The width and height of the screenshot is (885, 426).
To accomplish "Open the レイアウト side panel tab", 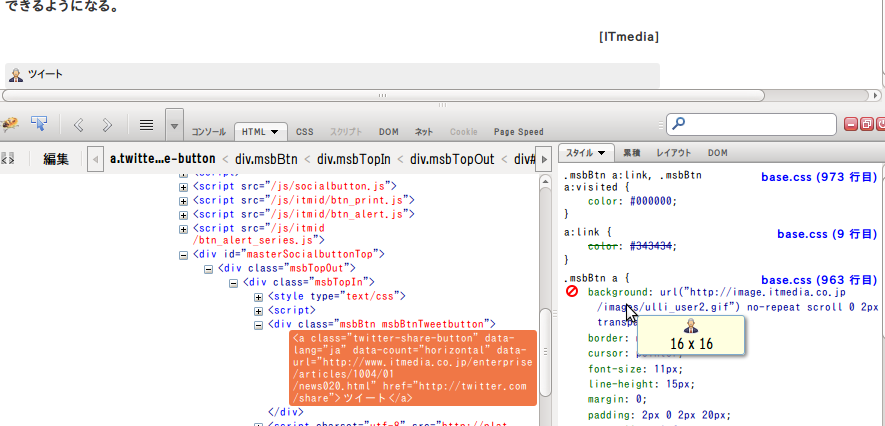I will click(x=673, y=153).
